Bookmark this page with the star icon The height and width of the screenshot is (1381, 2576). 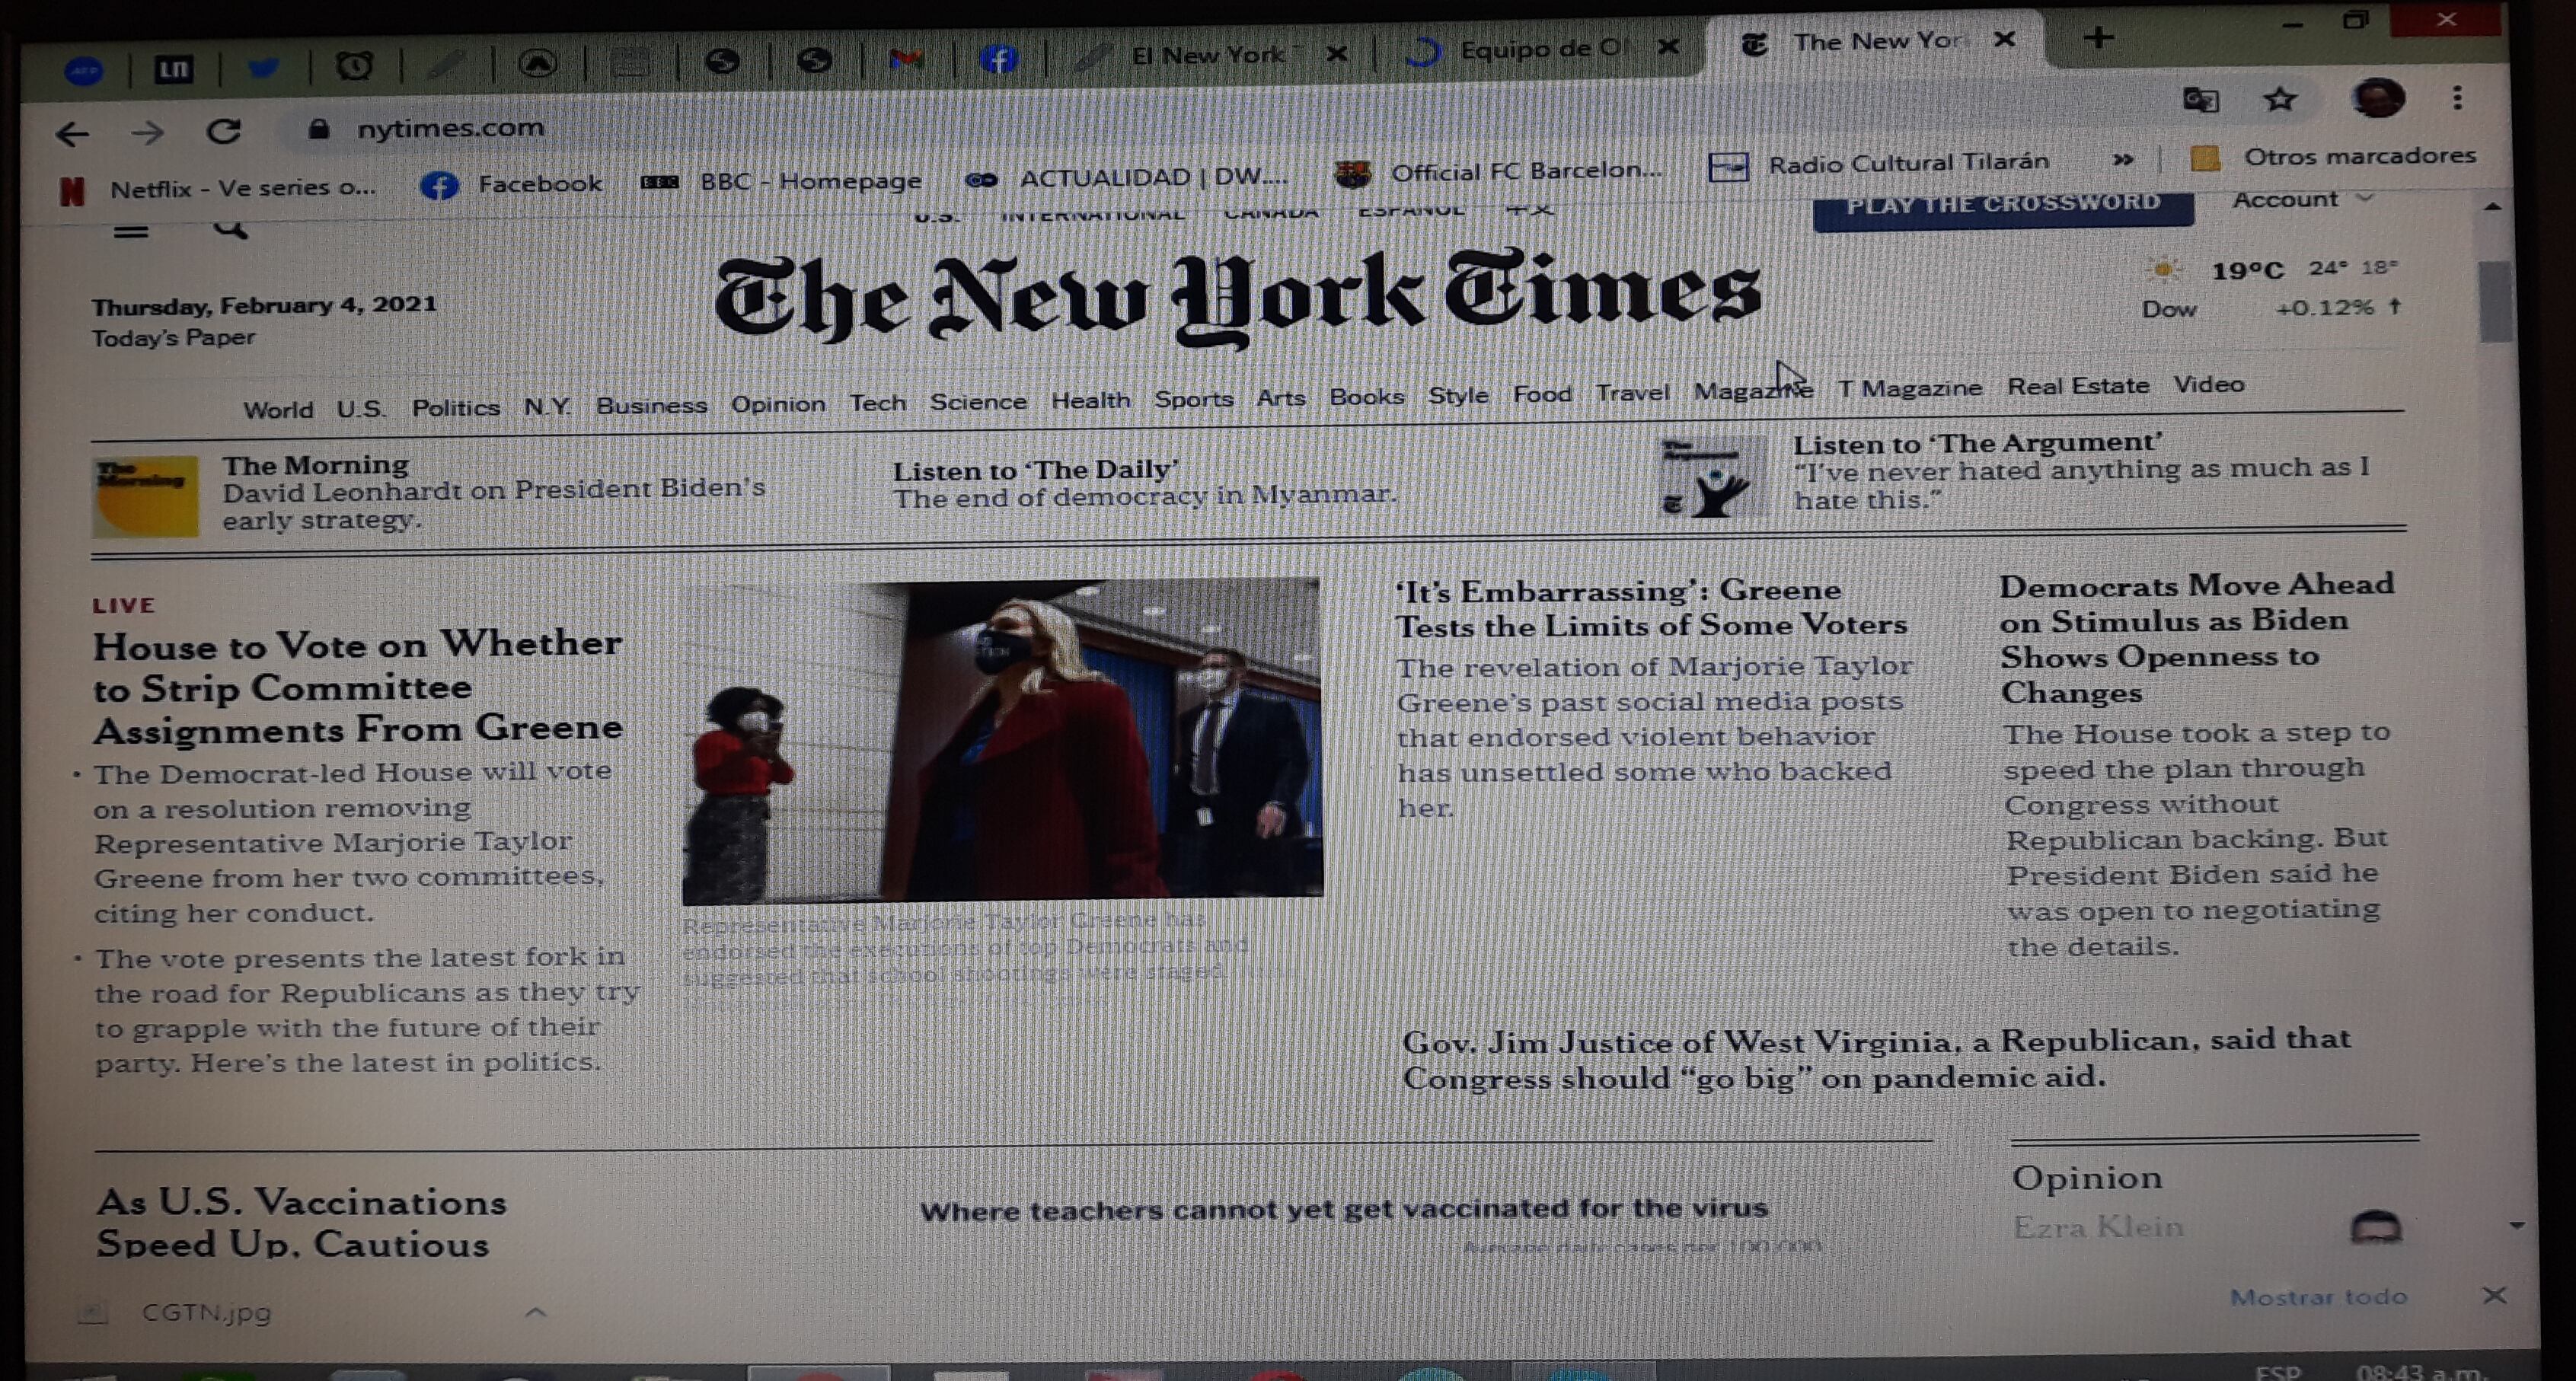[2280, 99]
